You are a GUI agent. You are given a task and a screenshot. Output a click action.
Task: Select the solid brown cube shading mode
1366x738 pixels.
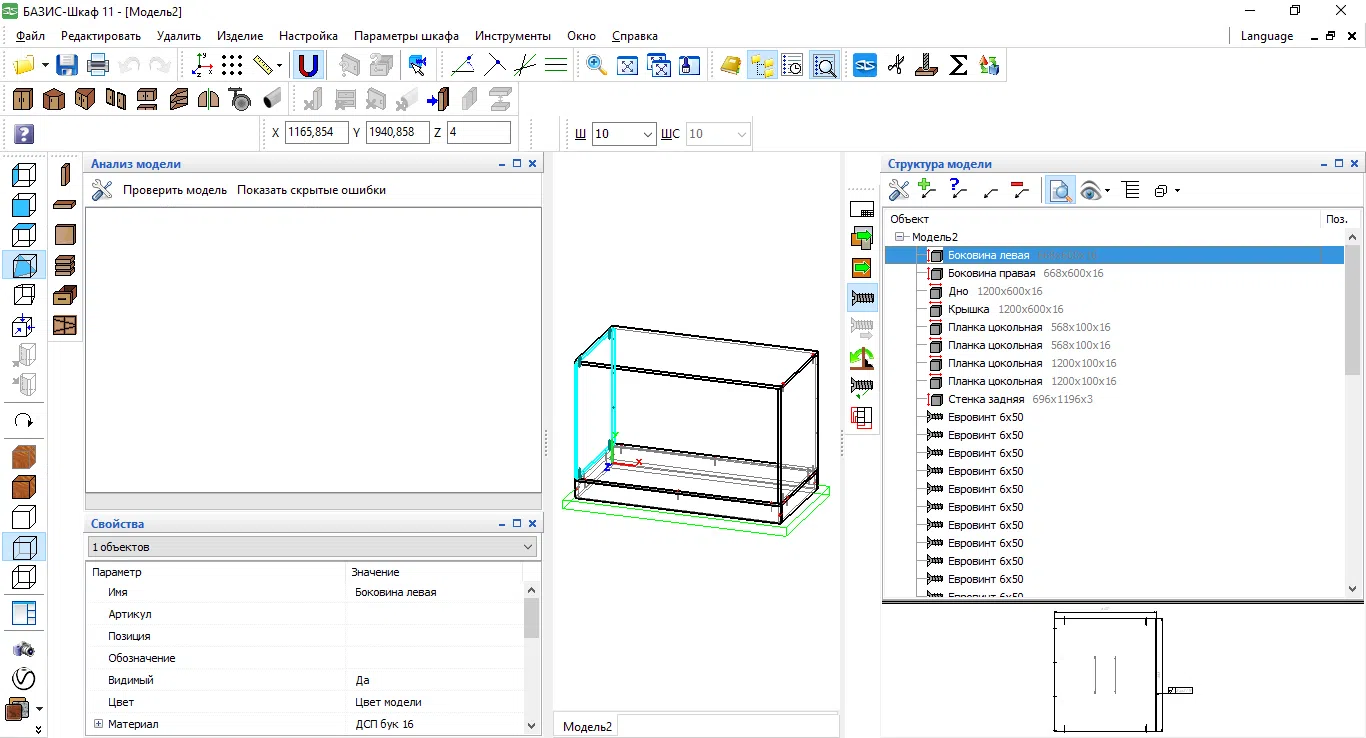[24, 487]
